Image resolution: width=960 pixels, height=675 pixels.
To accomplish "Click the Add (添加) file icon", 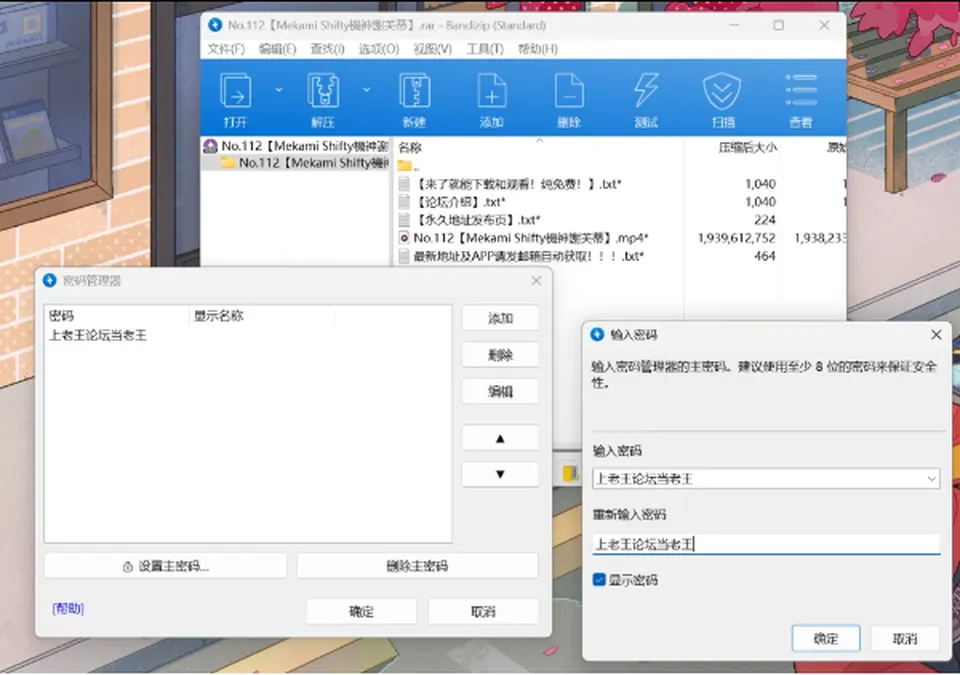I will point(492,100).
